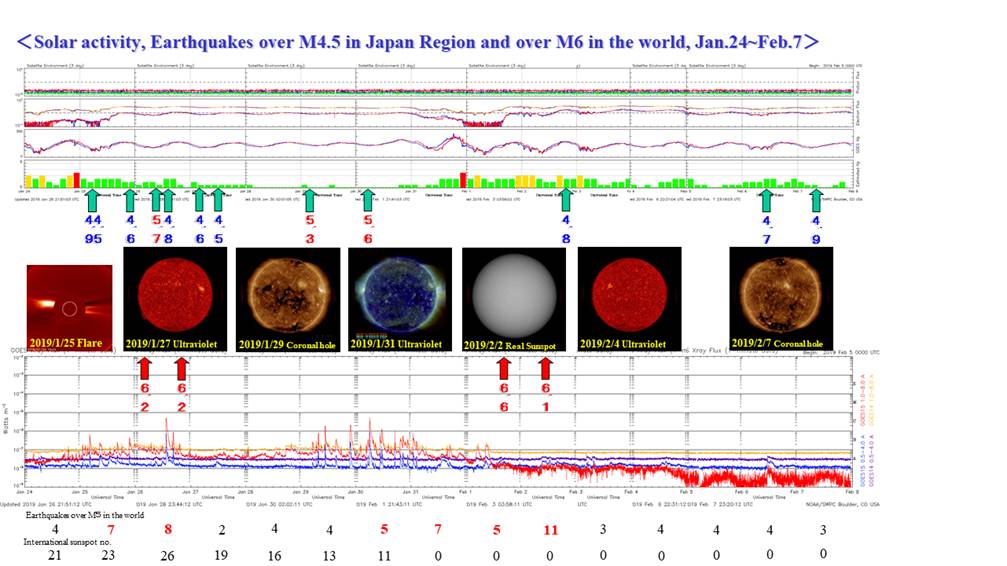
Task: Open the 2019/2/2 Real Sunspot image
Action: 514,299
